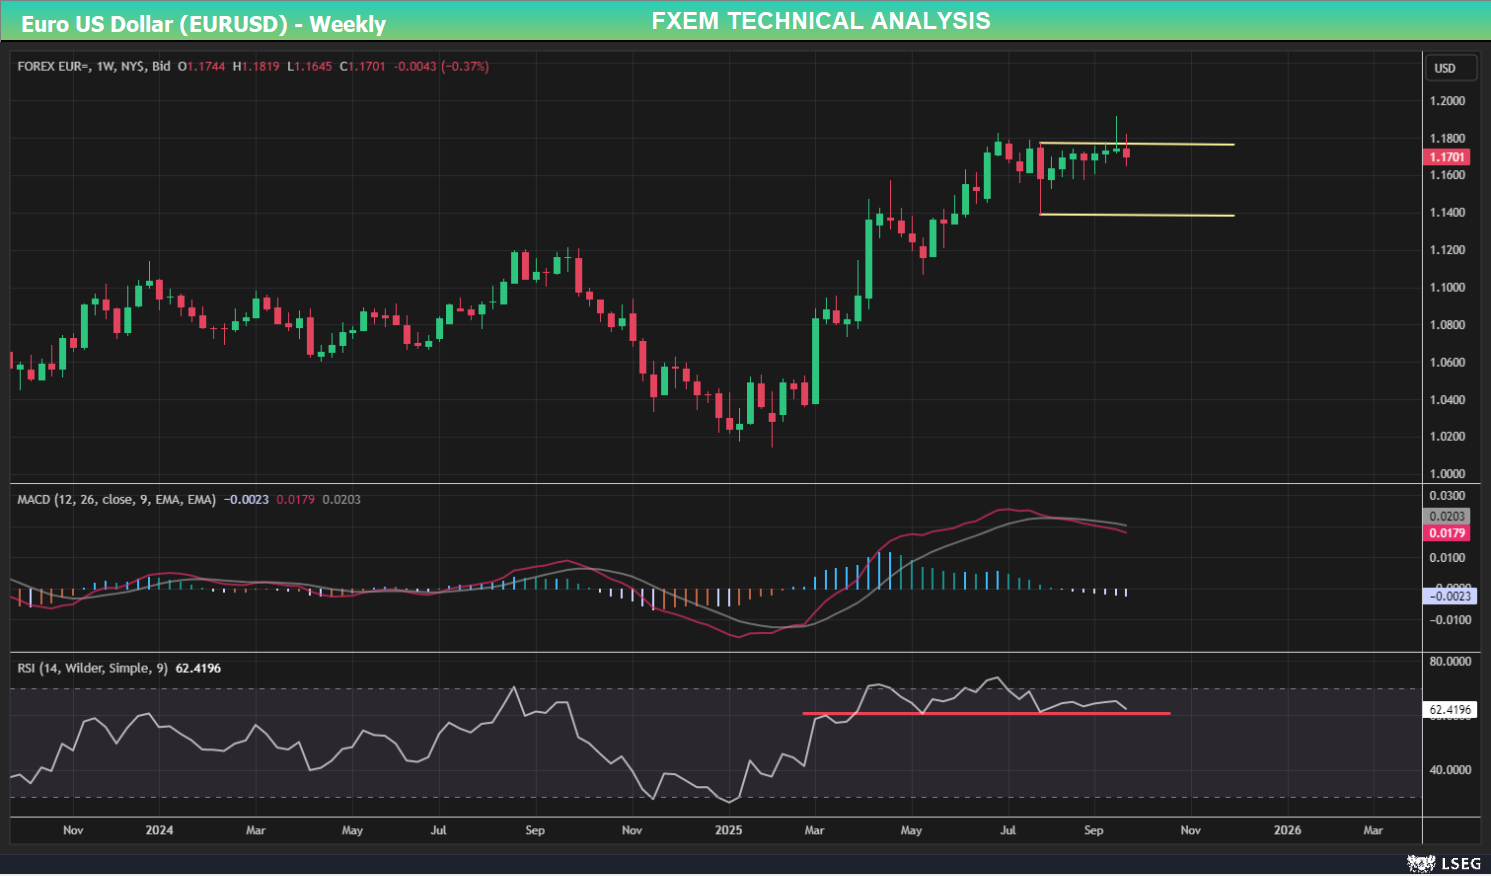This screenshot has height=876, width=1491.
Task: Click the LSEG logo in the footer
Action: point(1445,863)
